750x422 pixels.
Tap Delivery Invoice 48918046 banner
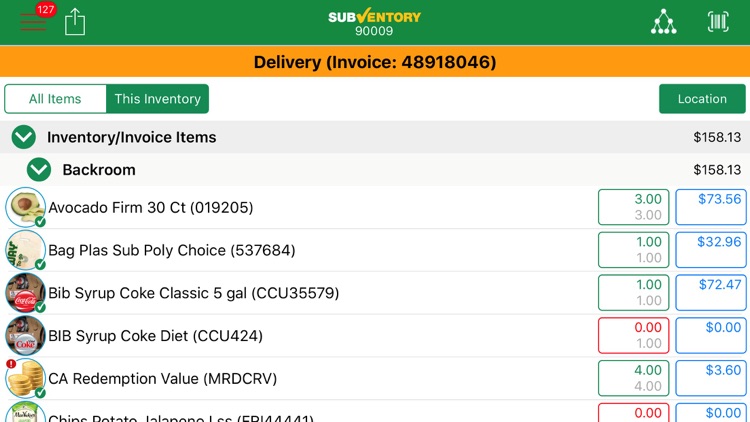[375, 62]
